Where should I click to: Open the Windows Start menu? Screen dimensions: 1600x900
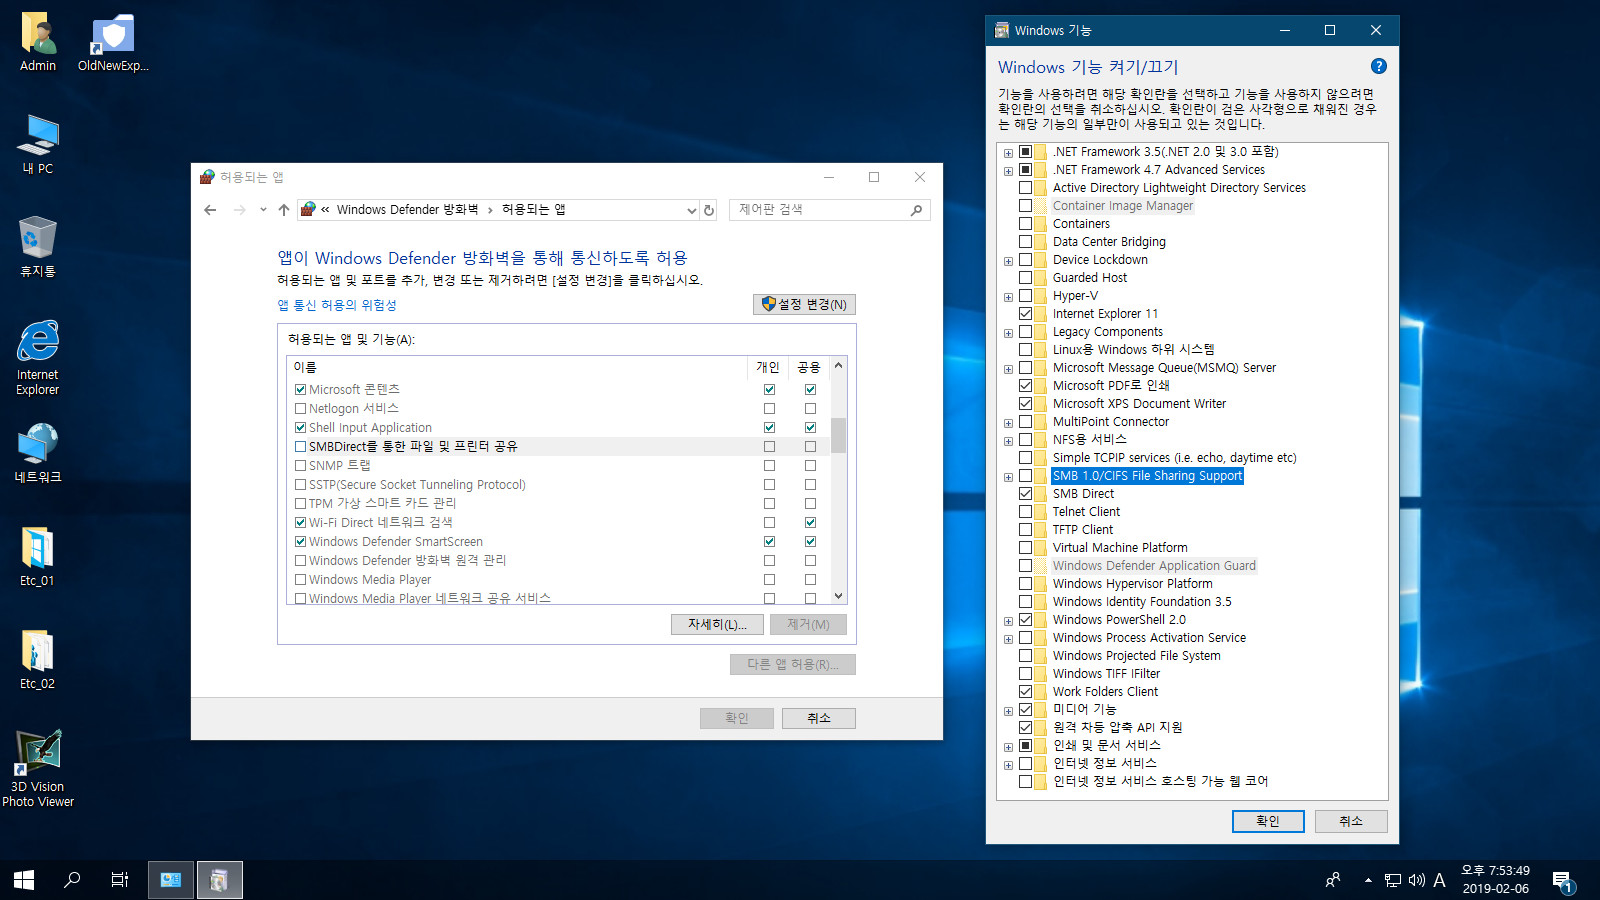(x=24, y=880)
